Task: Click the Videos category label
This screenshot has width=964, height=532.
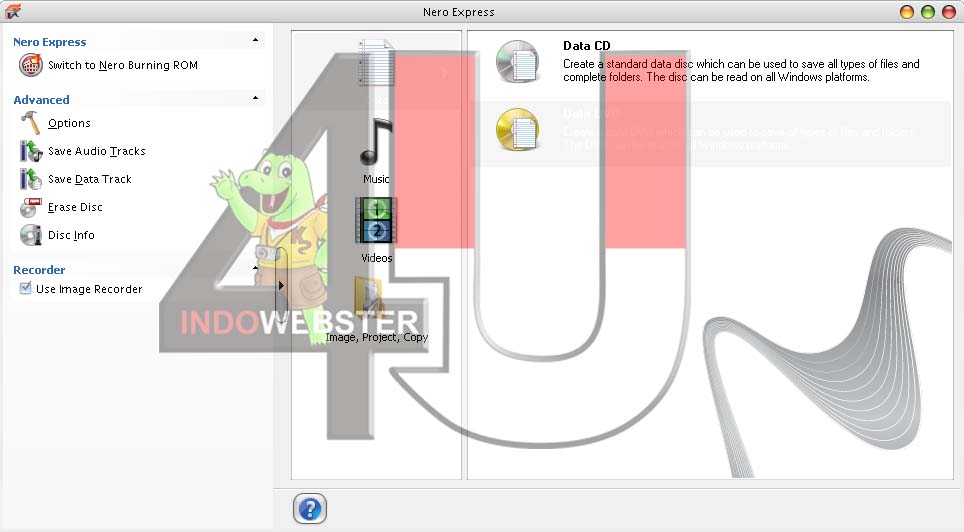Action: [377, 258]
